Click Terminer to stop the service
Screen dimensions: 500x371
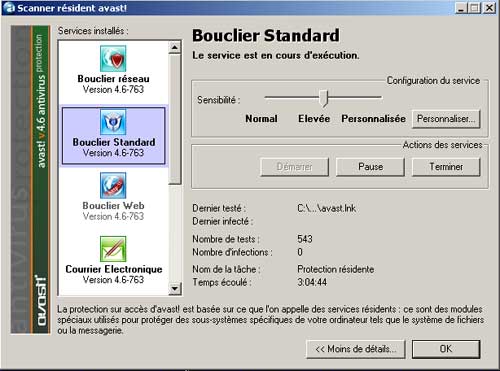click(x=446, y=167)
